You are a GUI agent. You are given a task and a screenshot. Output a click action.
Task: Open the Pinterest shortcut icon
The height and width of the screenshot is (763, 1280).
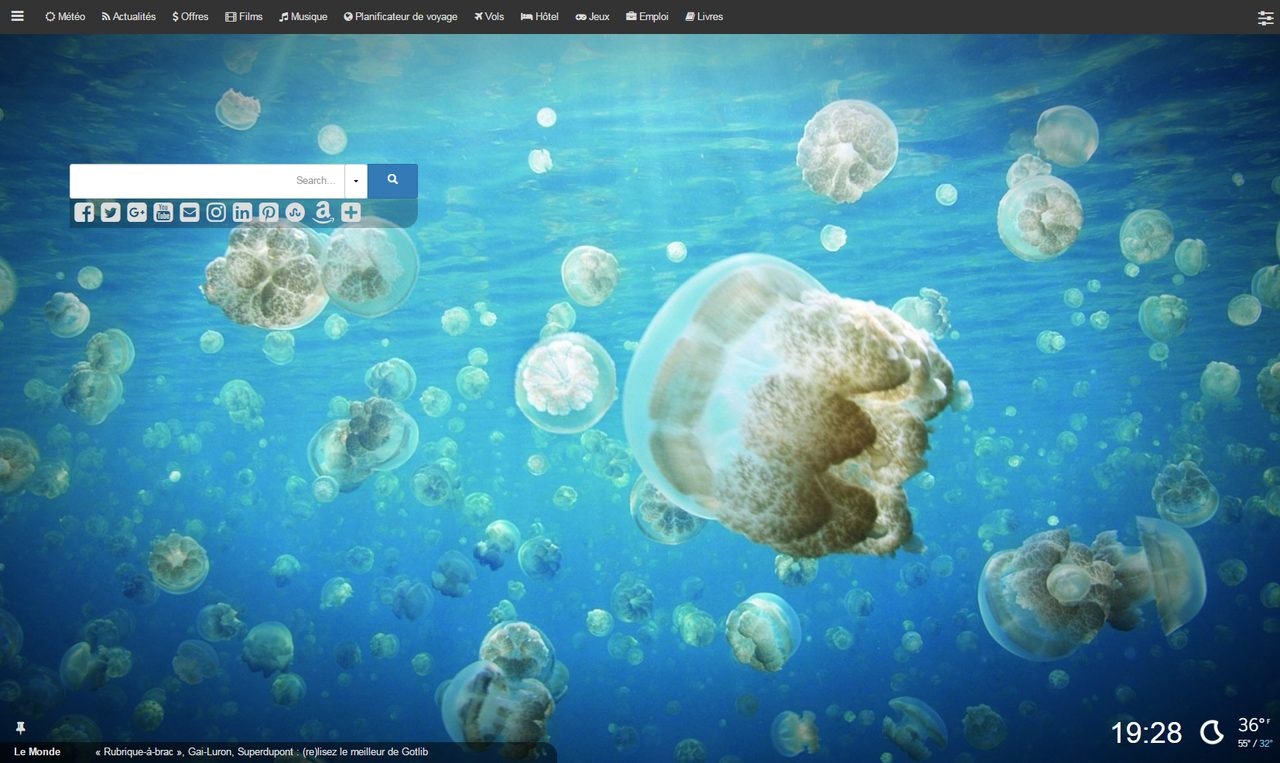[x=267, y=212]
